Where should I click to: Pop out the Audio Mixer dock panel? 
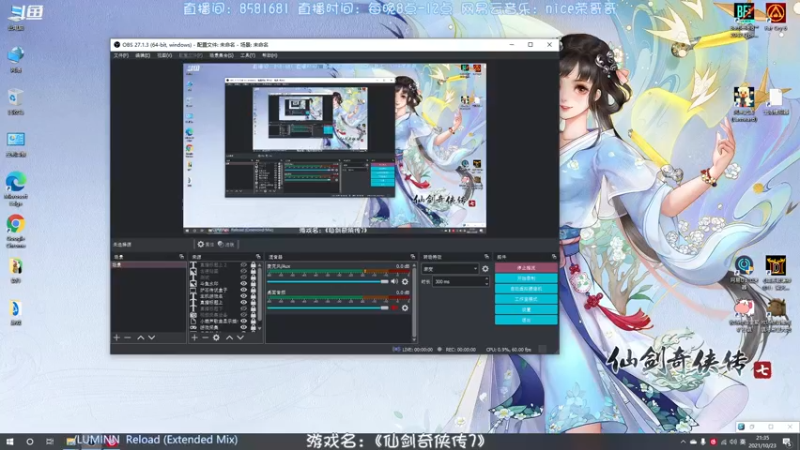[x=413, y=257]
